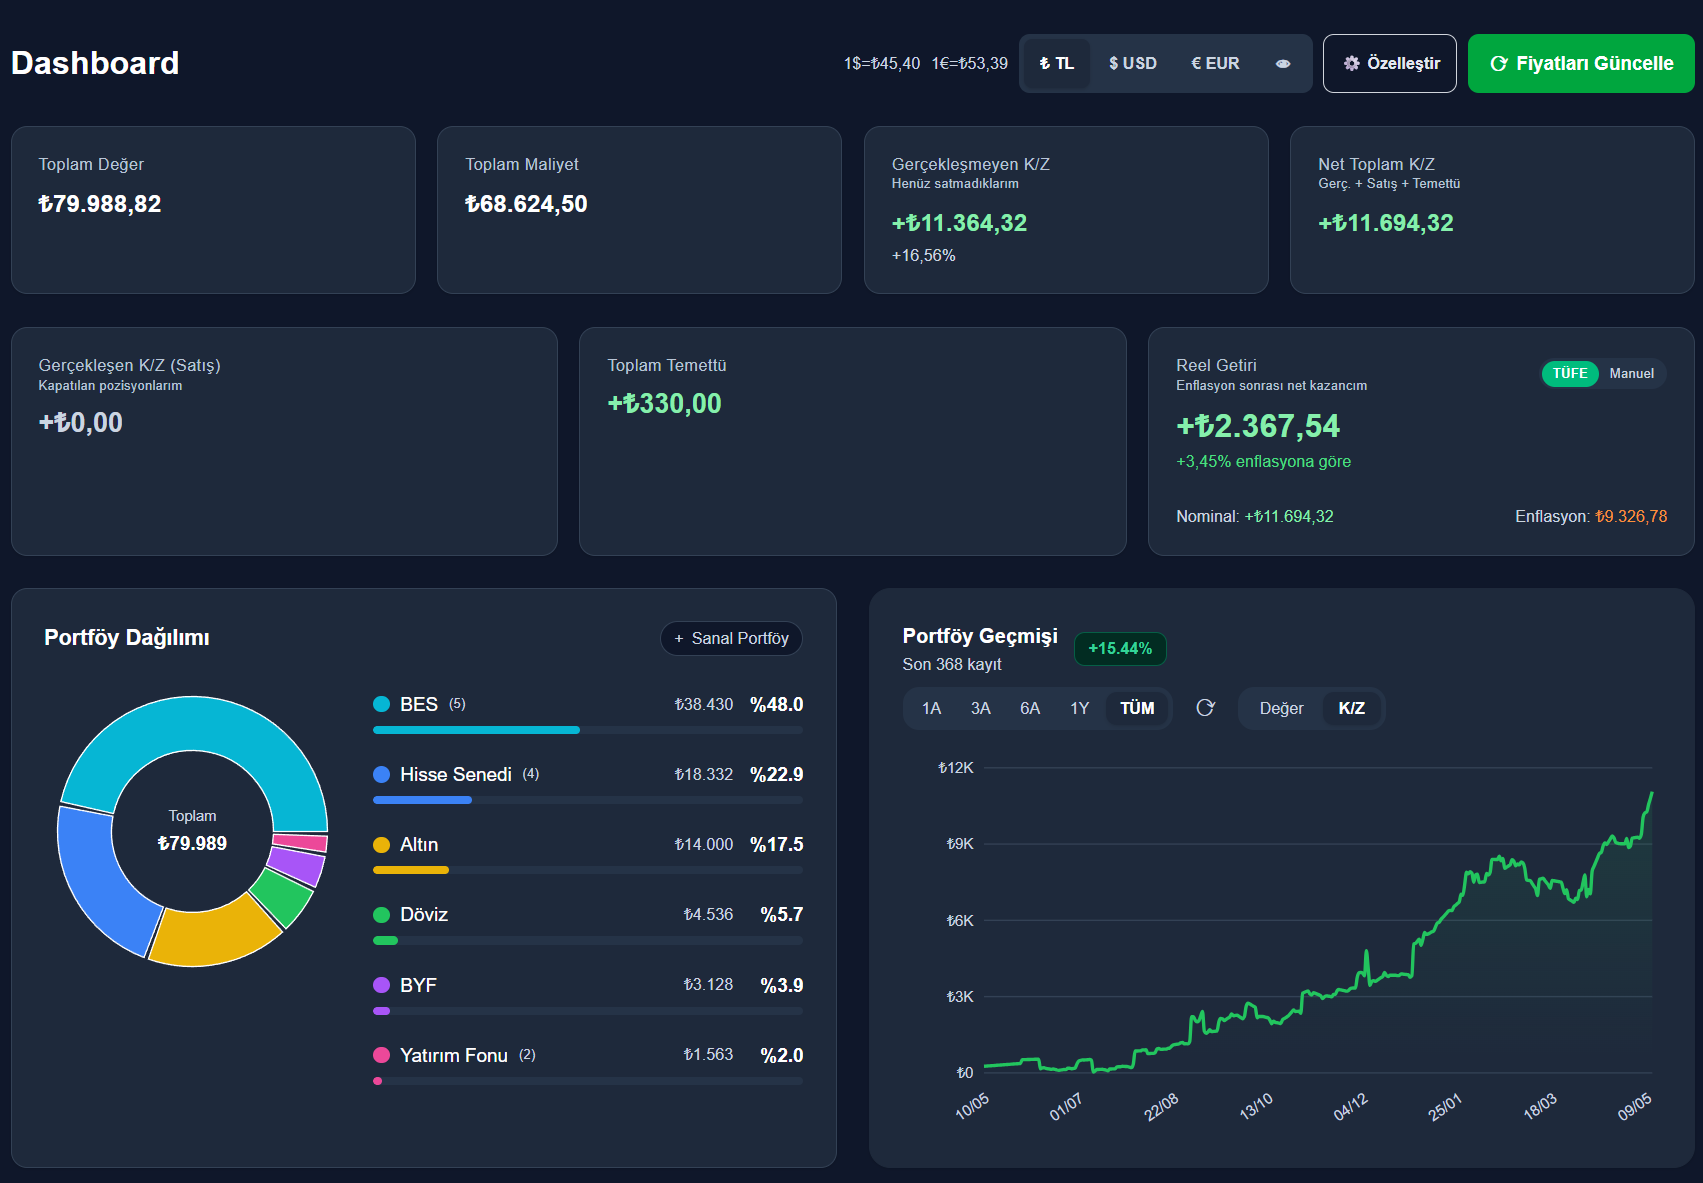
Task: Click the purple BYF legend dot
Action: click(381, 985)
